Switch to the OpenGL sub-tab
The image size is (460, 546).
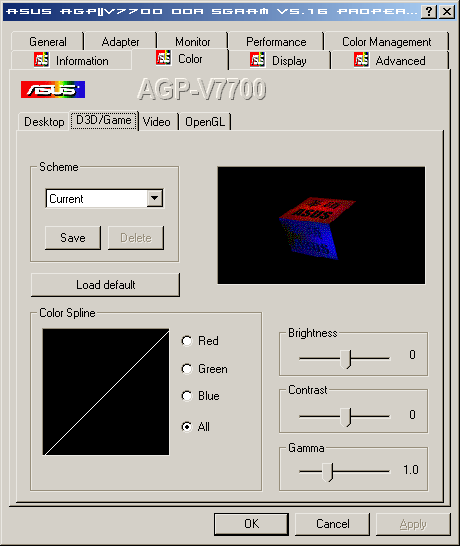coord(205,122)
